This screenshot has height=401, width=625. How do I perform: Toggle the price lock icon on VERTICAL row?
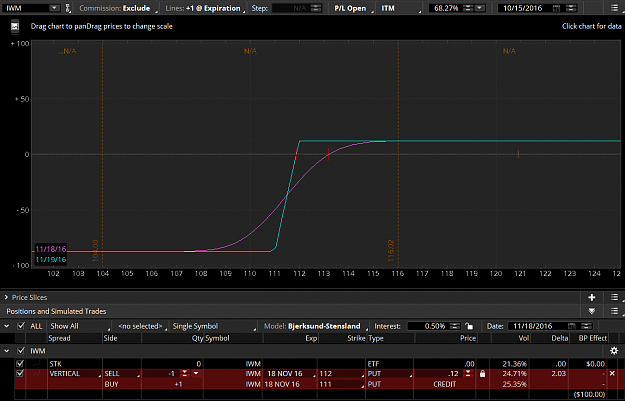(483, 373)
